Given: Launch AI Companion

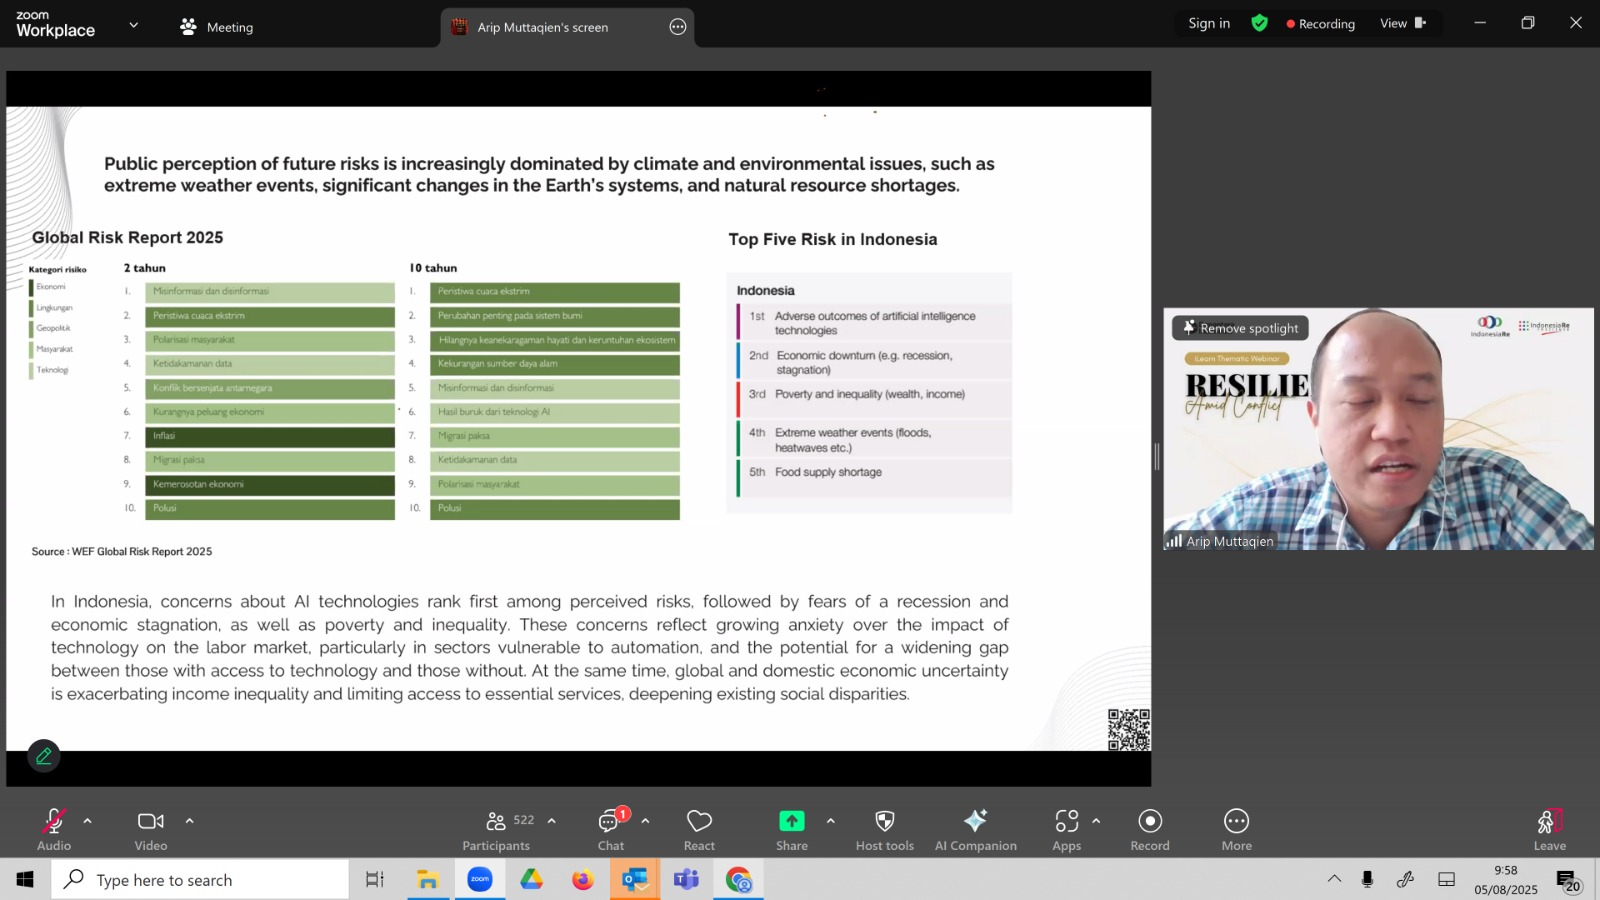Looking at the screenshot, I should (975, 830).
